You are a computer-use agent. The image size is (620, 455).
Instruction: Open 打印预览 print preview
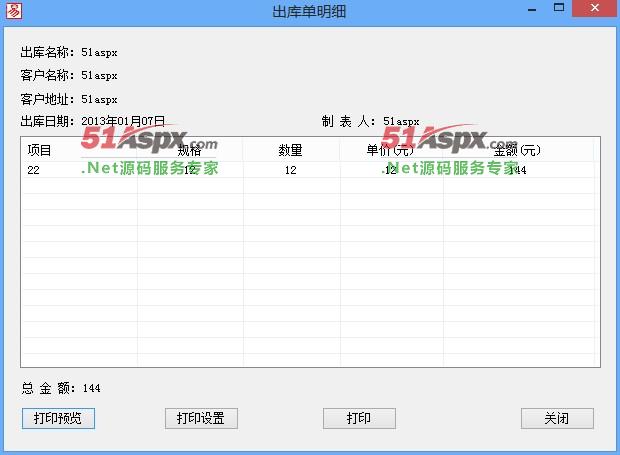[x=58, y=418]
